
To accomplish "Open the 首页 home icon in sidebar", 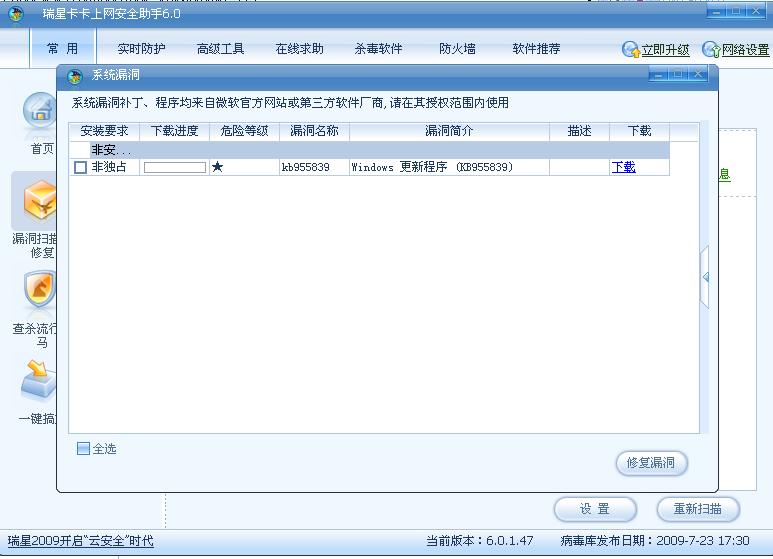I will coord(39,112).
